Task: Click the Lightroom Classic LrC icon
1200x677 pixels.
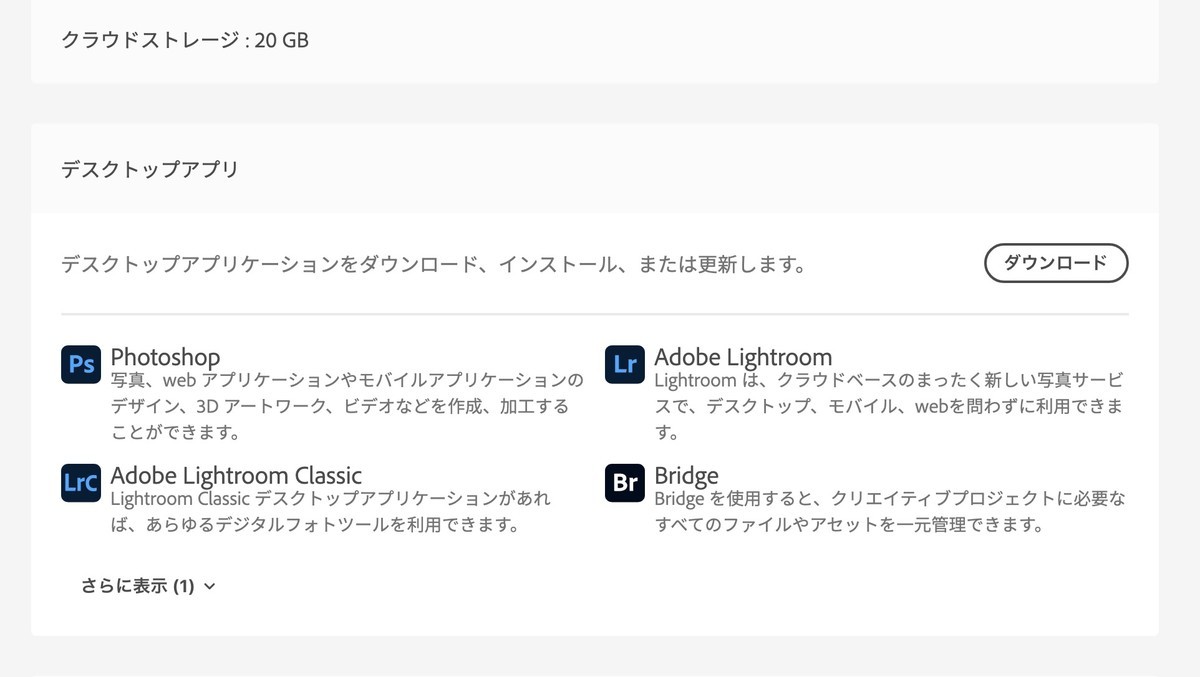Action: [81, 483]
